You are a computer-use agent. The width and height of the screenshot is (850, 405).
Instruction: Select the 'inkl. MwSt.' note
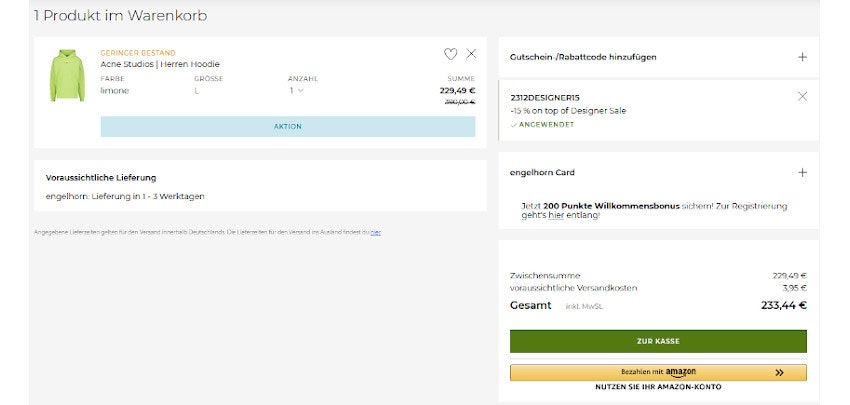point(584,307)
